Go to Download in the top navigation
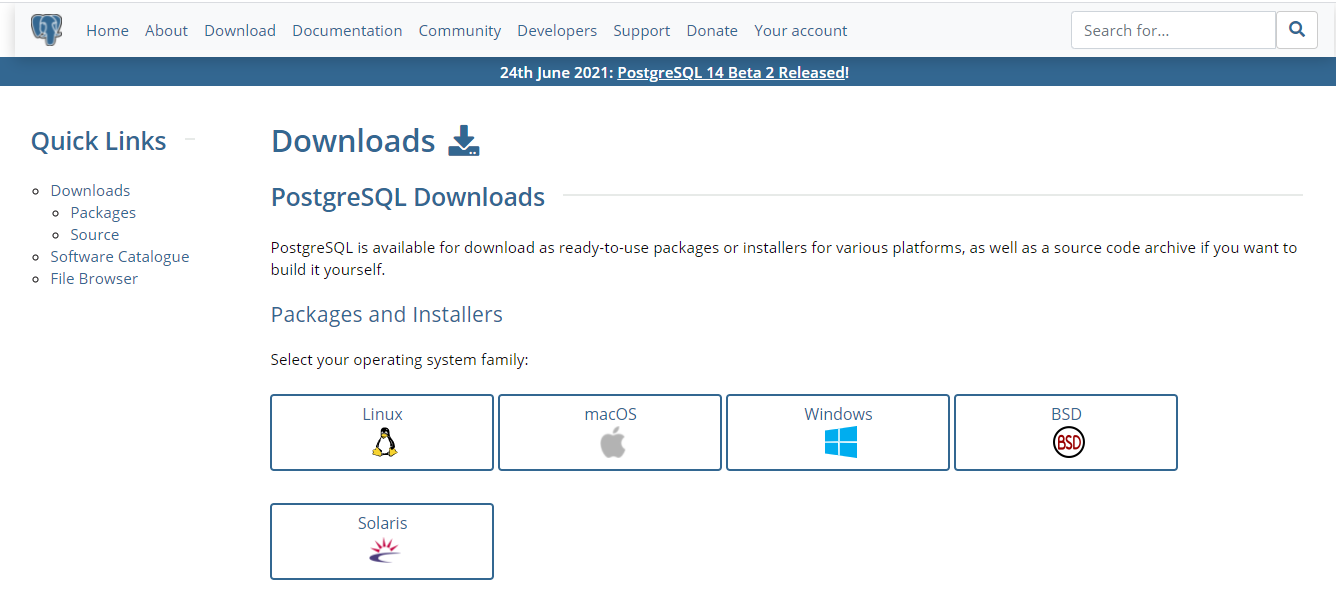This screenshot has width=1336, height=597. click(240, 31)
